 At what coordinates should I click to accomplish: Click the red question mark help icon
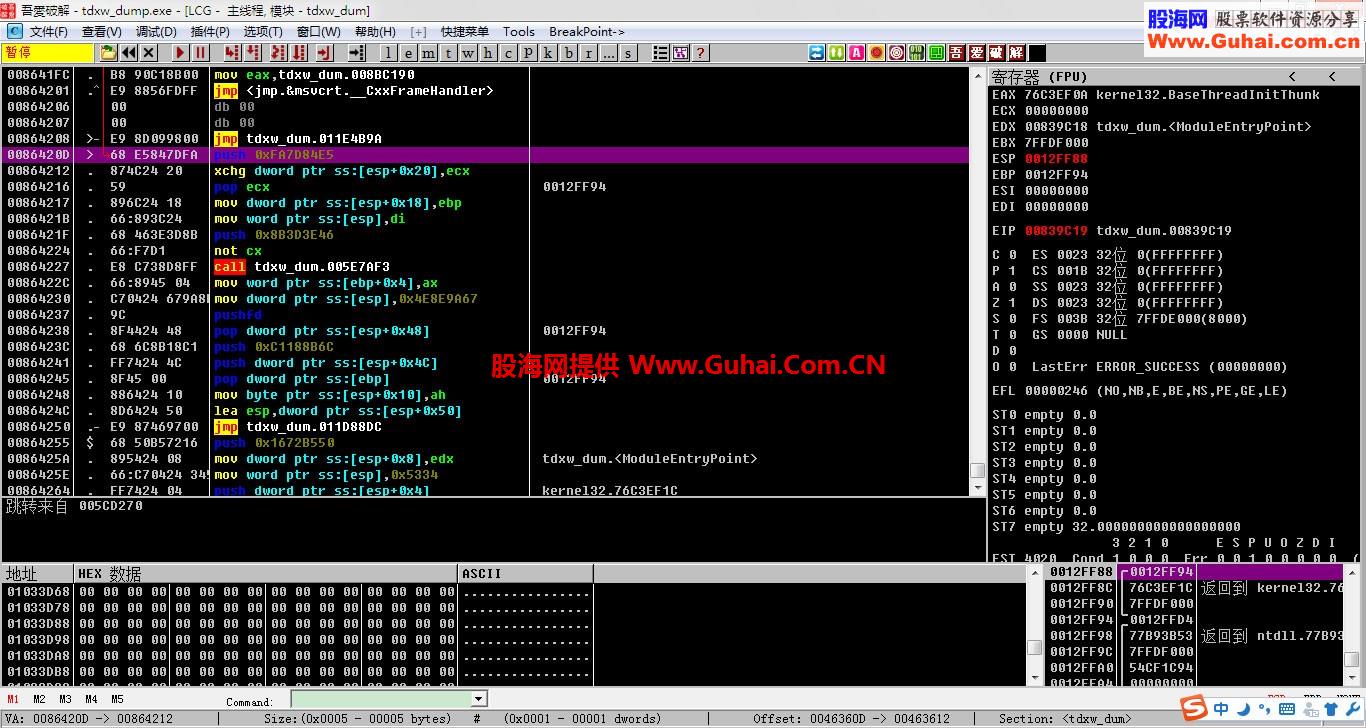[700, 53]
